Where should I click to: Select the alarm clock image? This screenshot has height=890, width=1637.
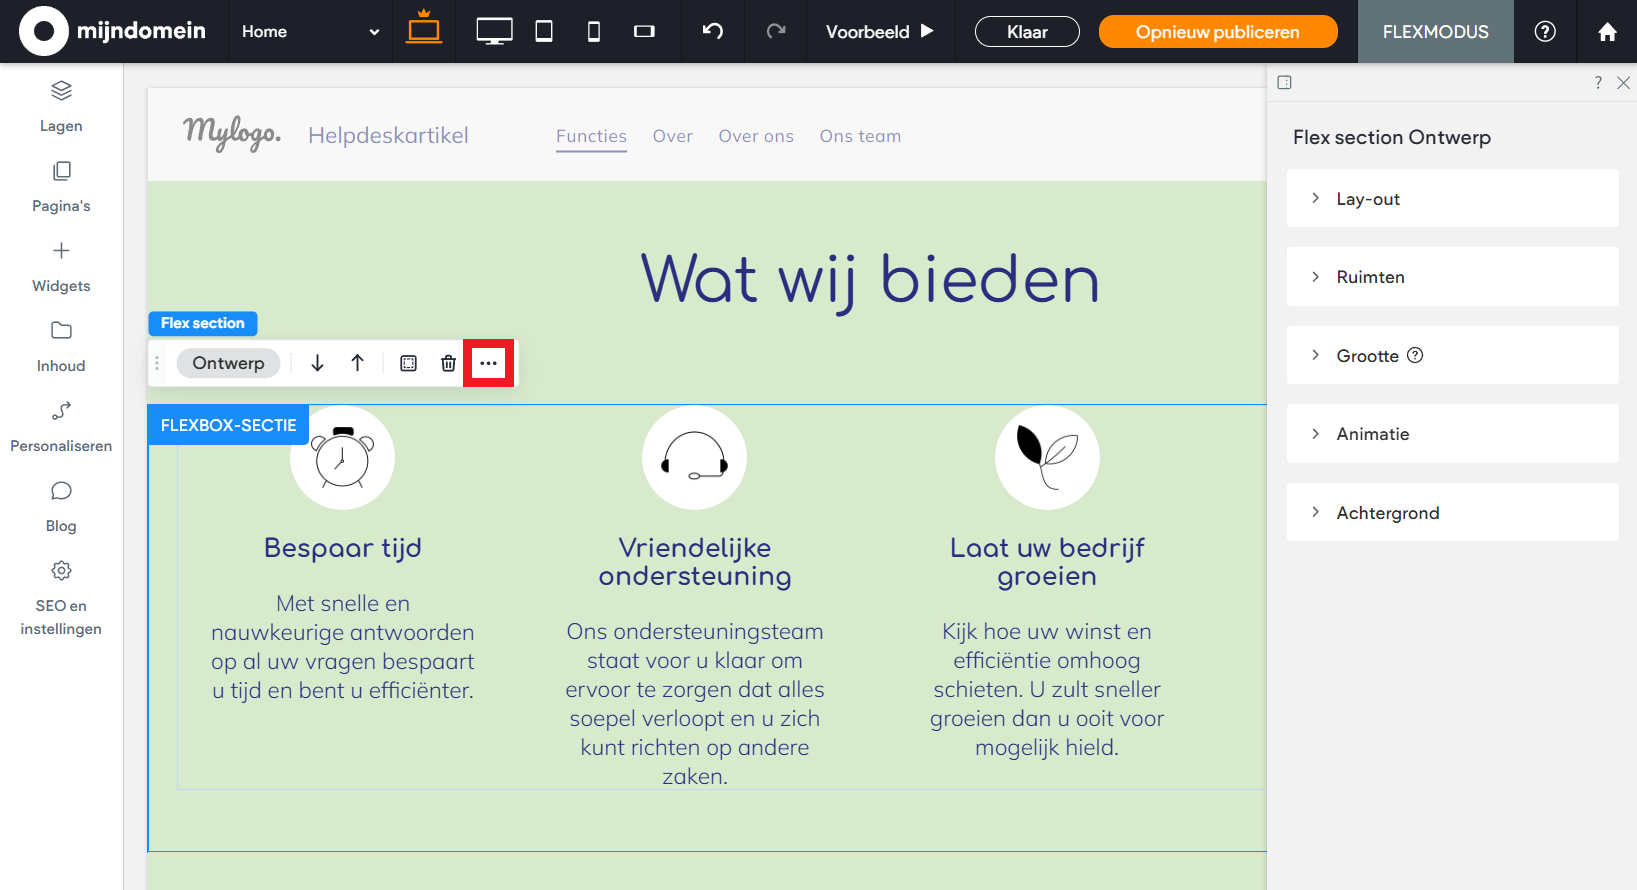coord(342,457)
